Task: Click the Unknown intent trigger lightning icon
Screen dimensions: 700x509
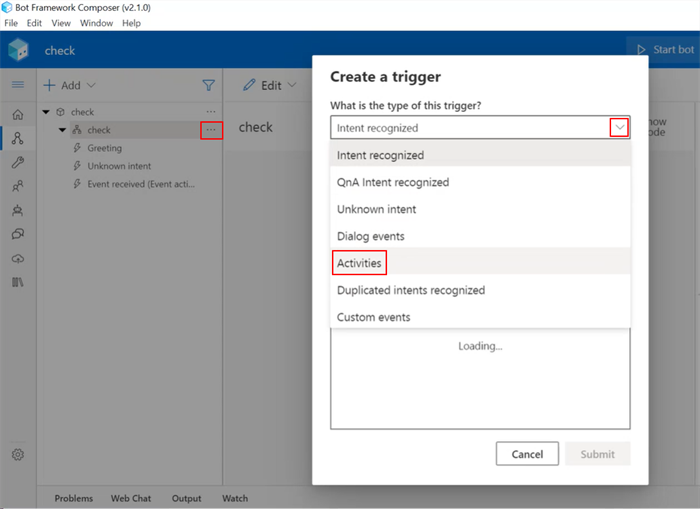Action: [77, 166]
